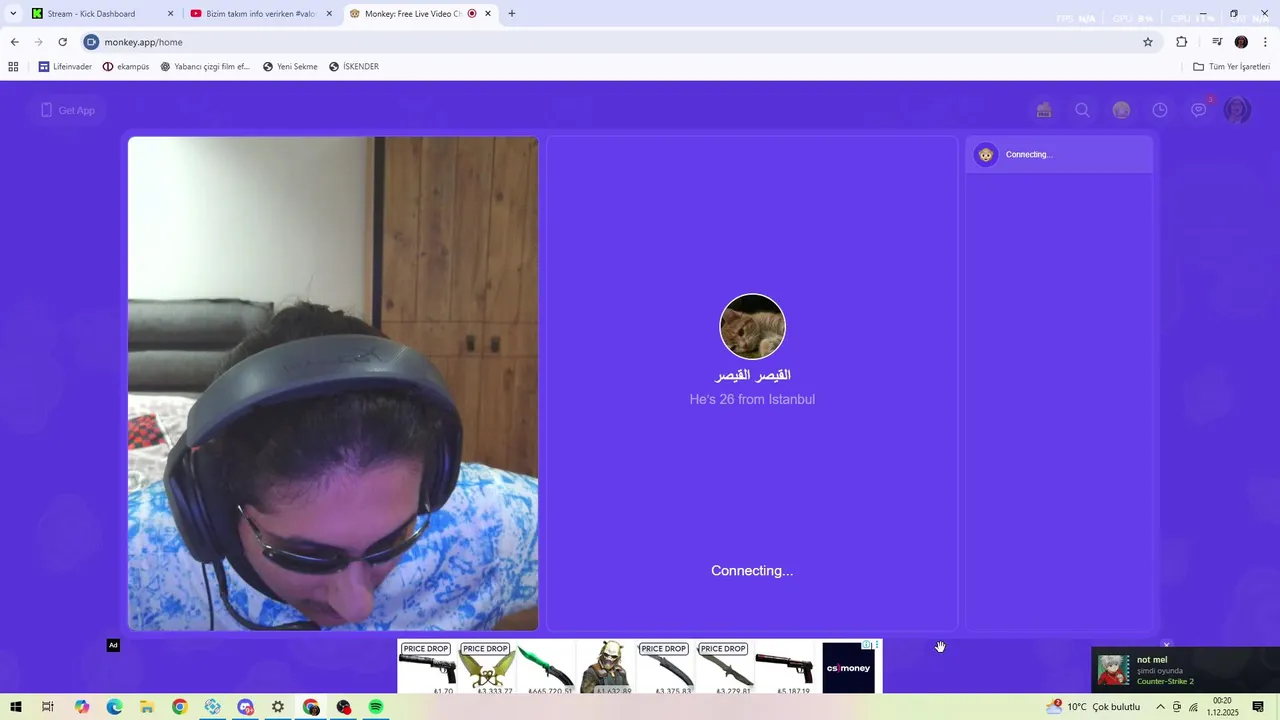Viewport: 1280px width, 720px height.
Task: Open the Chrome profile avatar
Action: [x=1241, y=42]
